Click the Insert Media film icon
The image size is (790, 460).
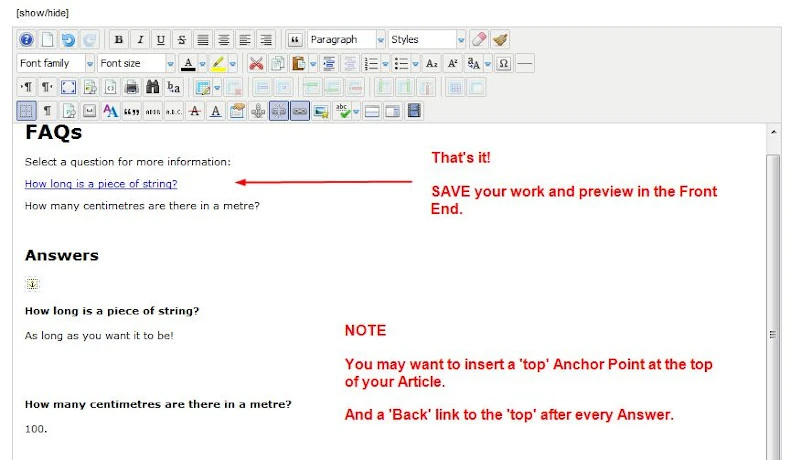(x=414, y=111)
